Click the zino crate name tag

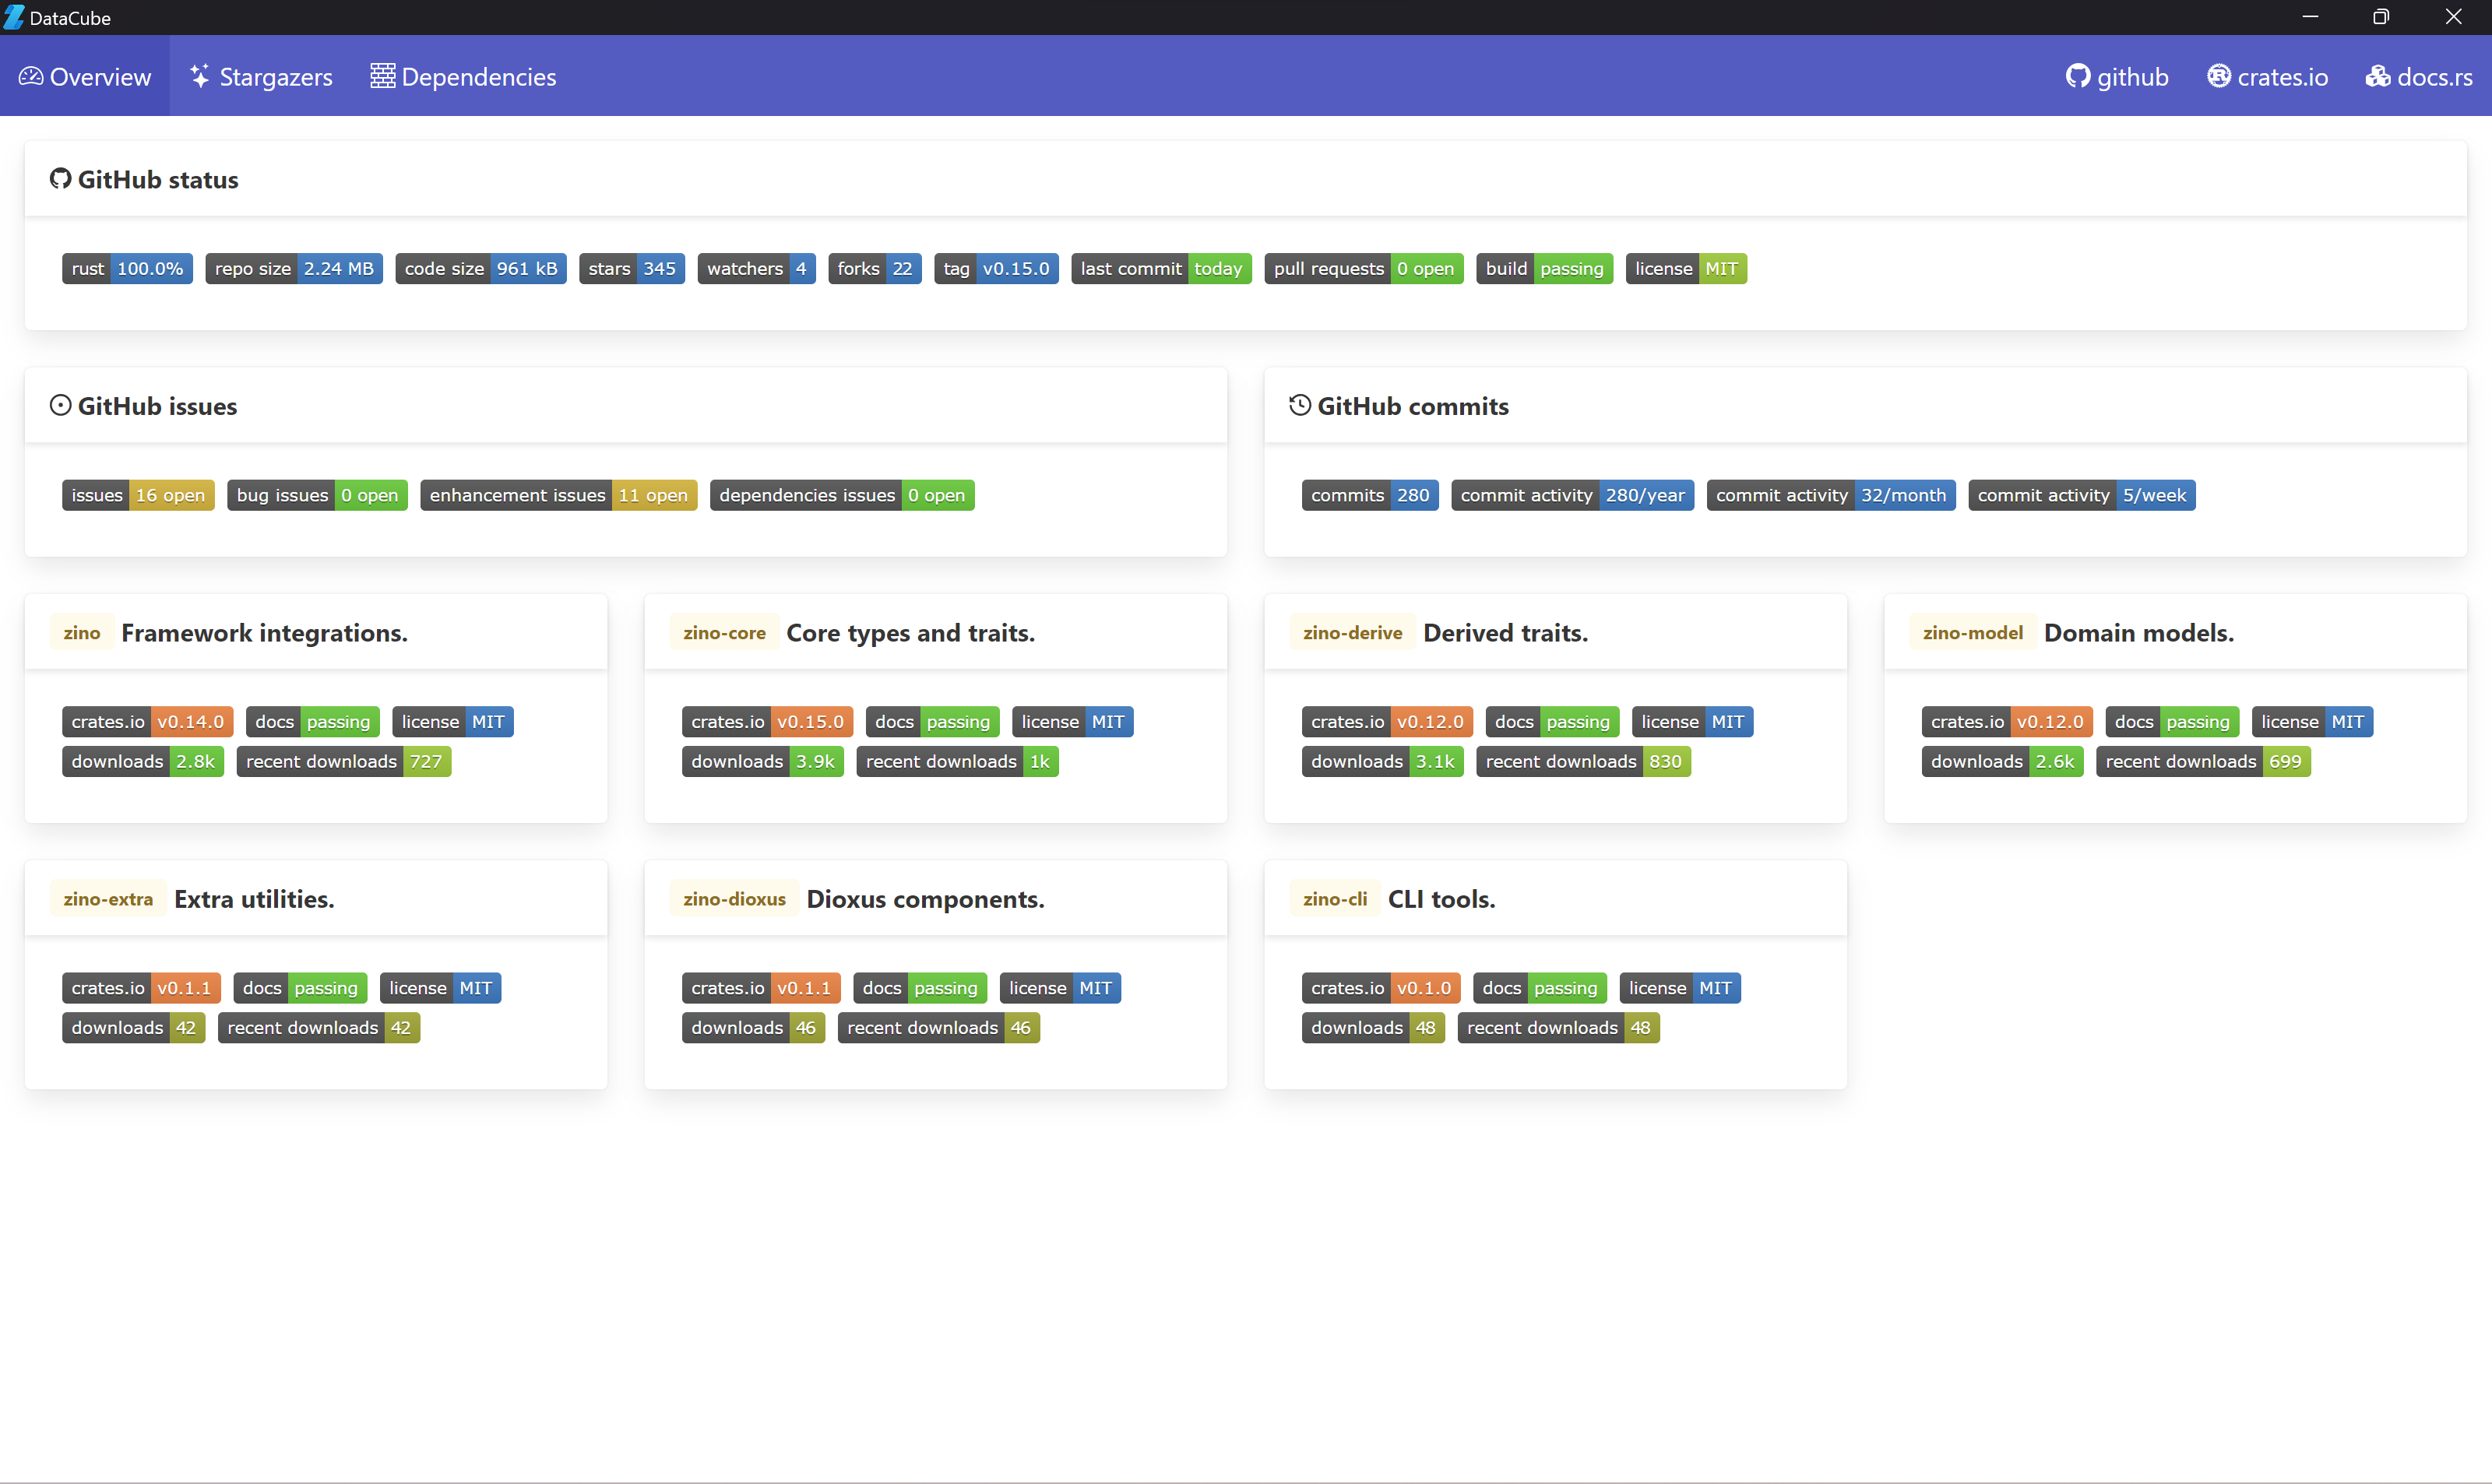click(x=82, y=632)
